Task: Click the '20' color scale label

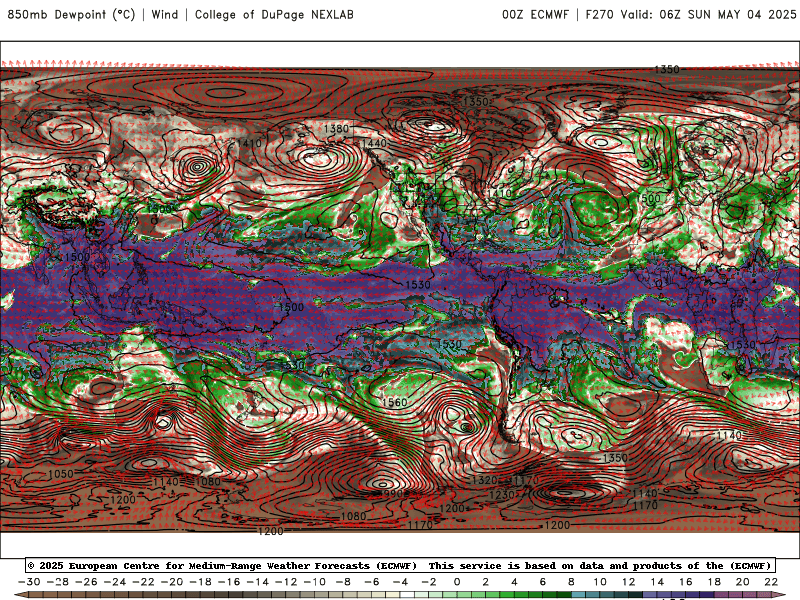Action: pyautogui.click(x=743, y=582)
